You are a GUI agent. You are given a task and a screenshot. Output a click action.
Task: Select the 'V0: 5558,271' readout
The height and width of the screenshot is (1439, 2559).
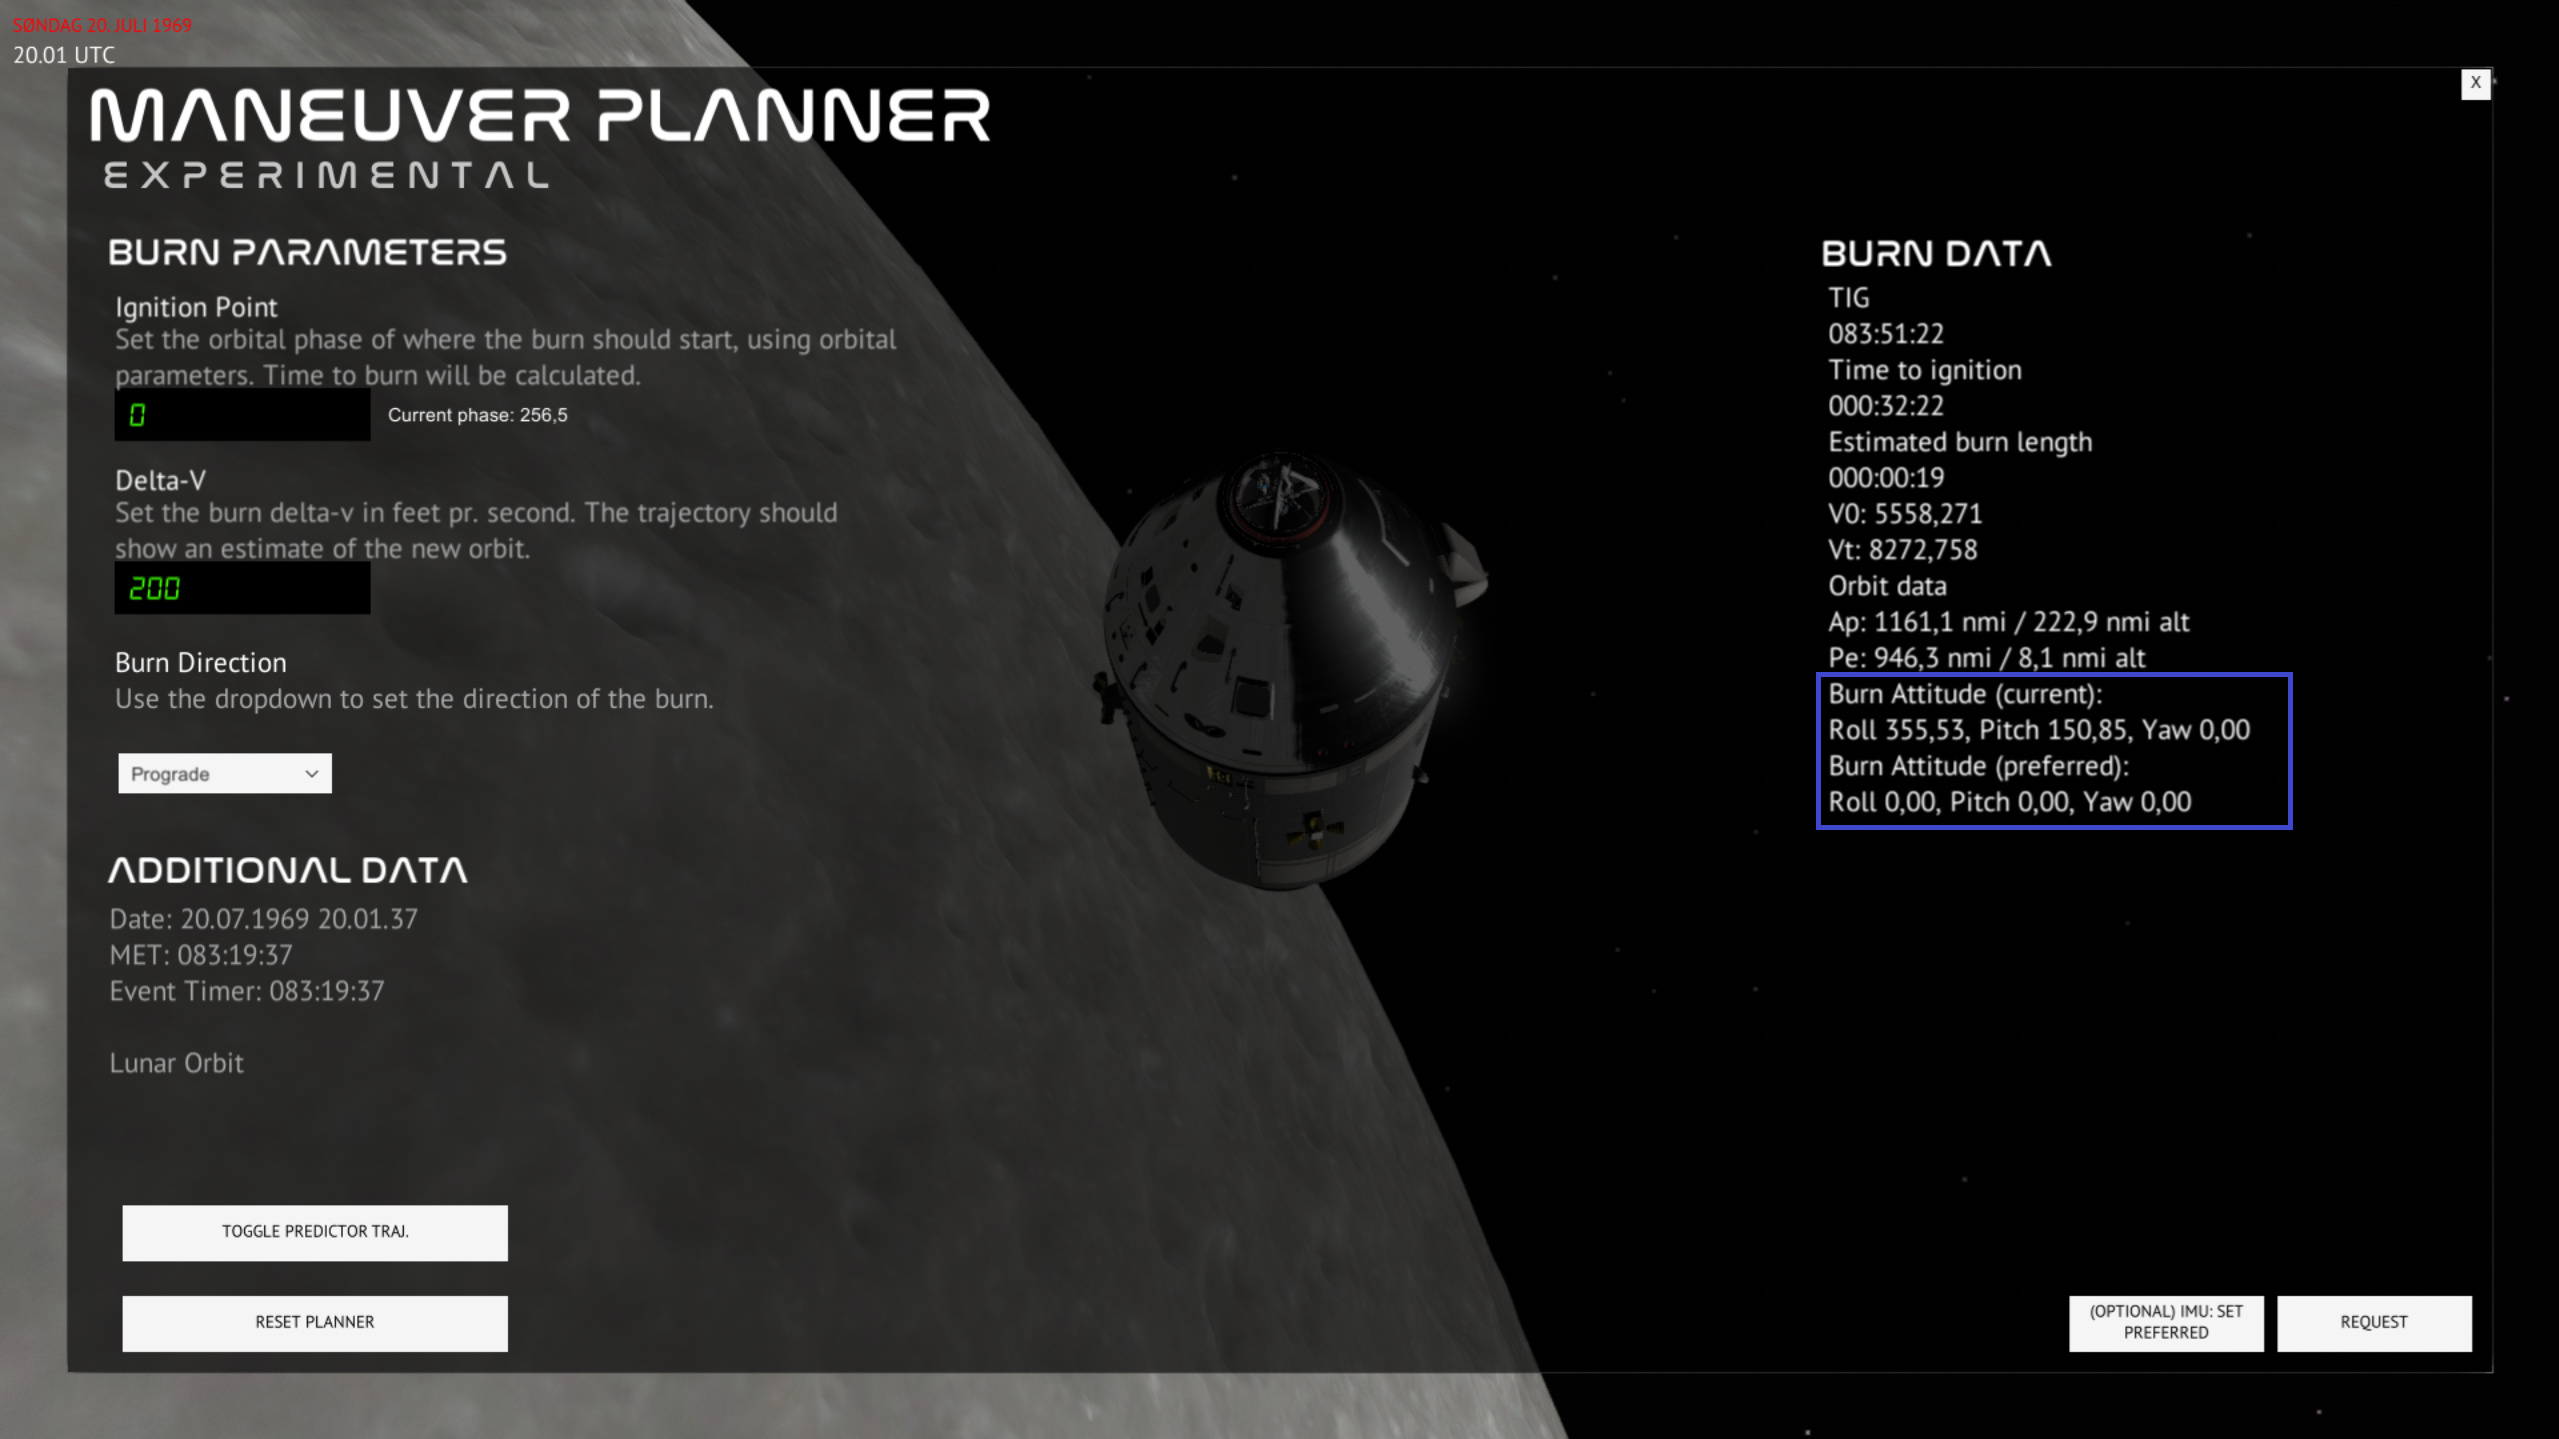[1905, 514]
